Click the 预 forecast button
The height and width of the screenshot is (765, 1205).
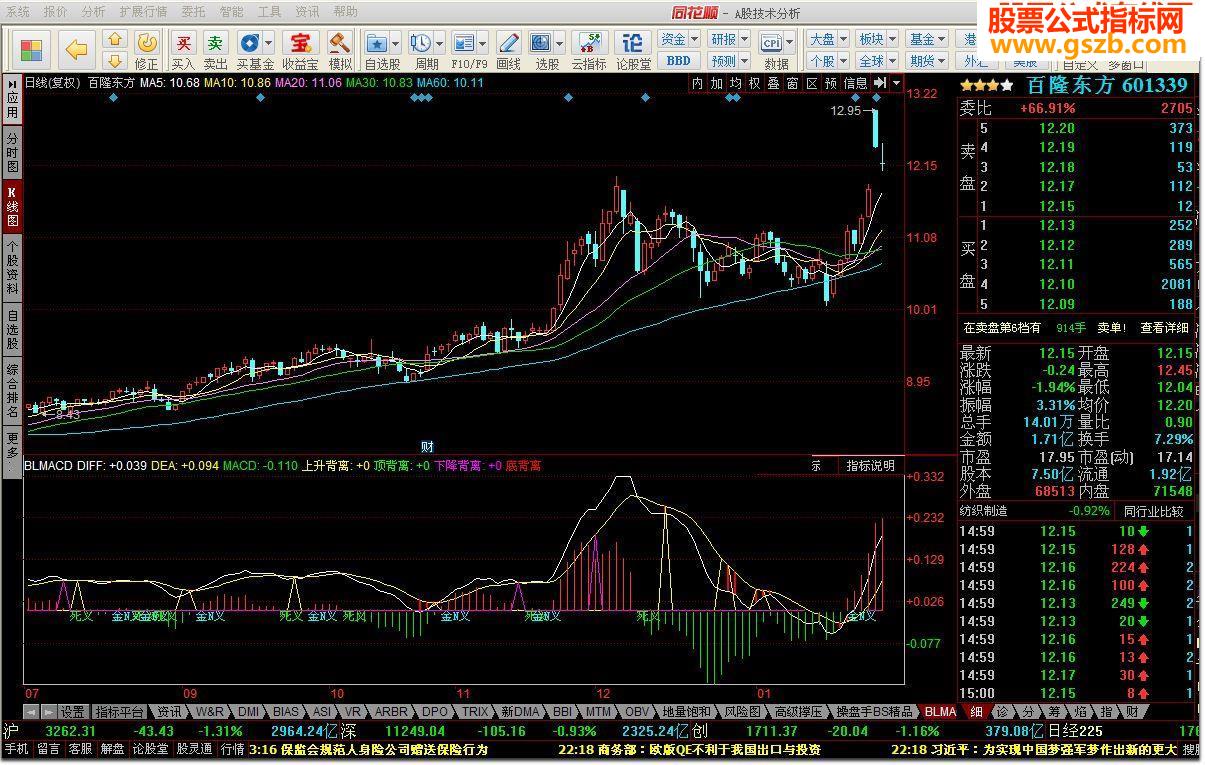tap(831, 84)
